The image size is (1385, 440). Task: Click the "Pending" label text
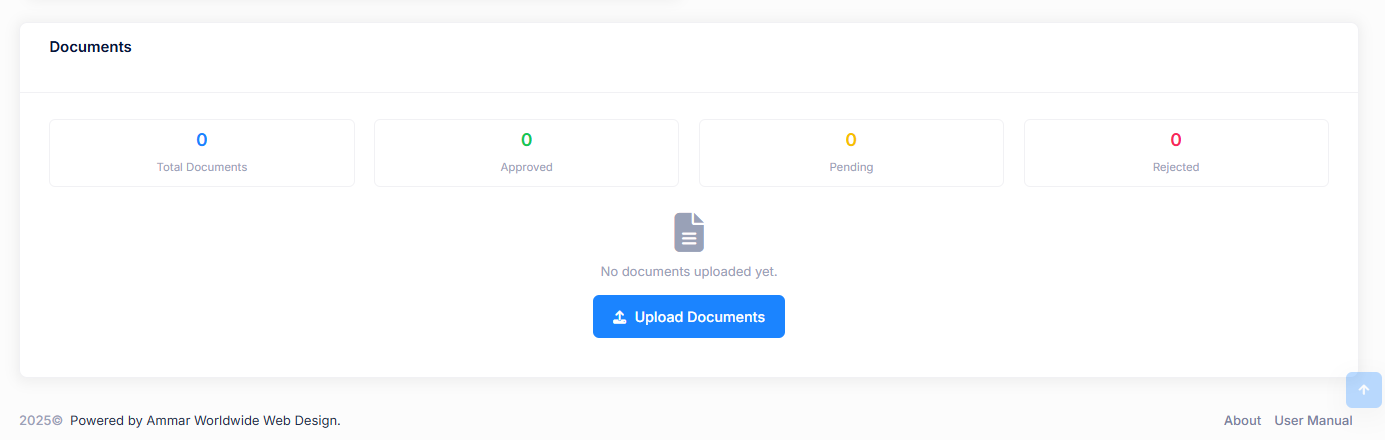point(851,167)
